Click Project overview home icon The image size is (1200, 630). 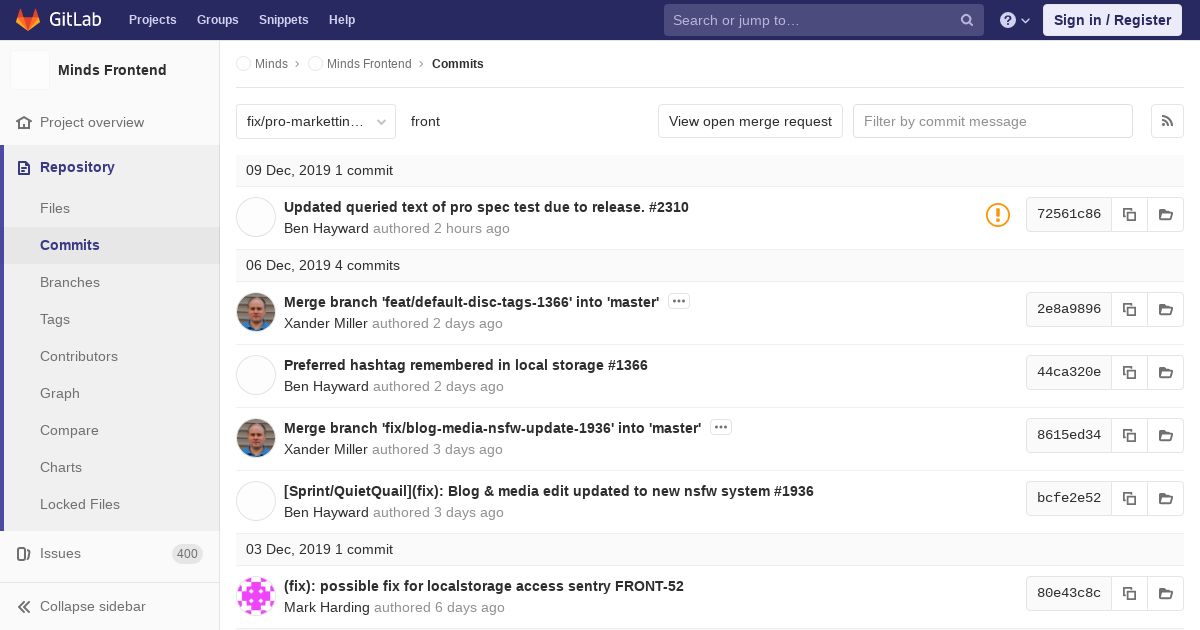click(24, 122)
